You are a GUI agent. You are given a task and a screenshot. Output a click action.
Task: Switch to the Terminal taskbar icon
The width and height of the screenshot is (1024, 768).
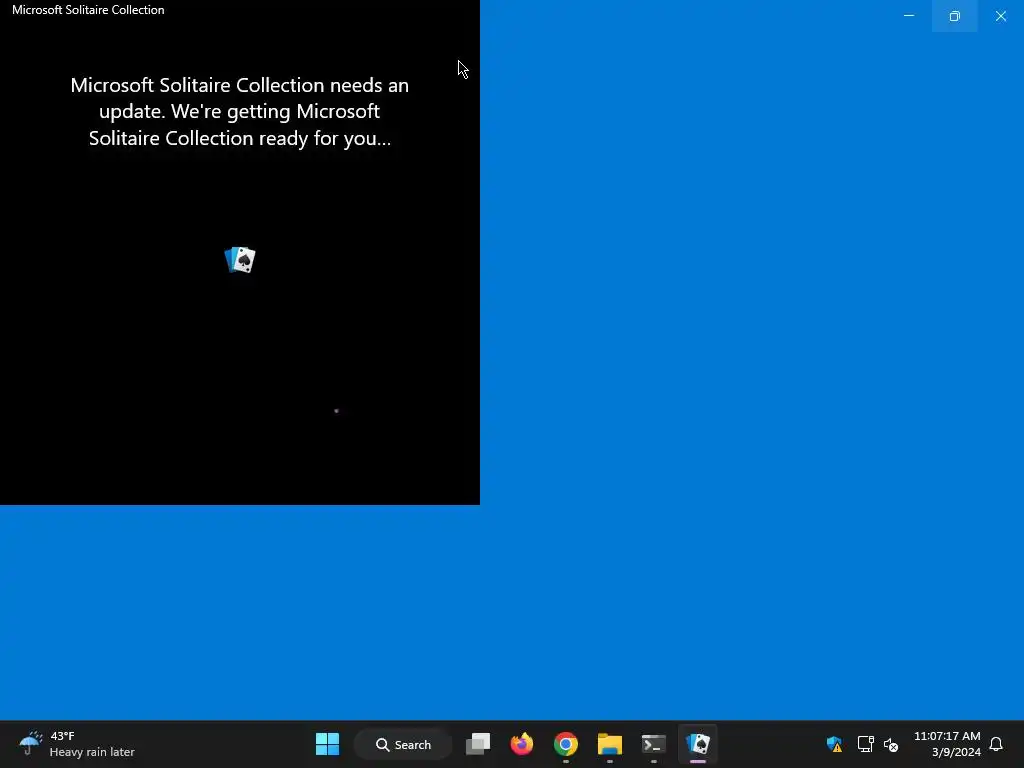[654, 744]
